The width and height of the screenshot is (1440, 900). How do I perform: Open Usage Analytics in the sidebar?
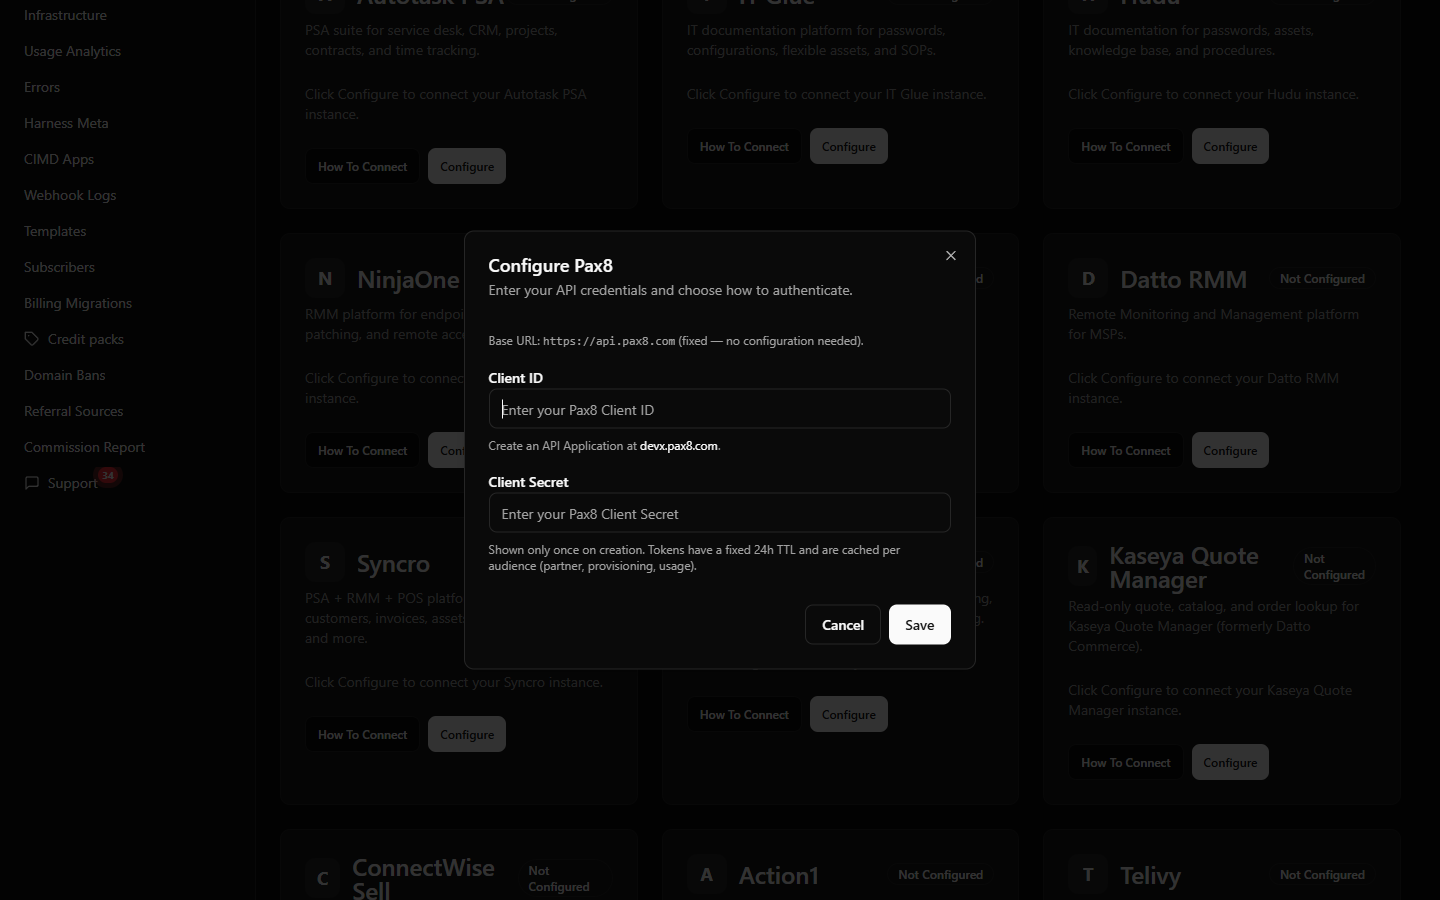[72, 51]
